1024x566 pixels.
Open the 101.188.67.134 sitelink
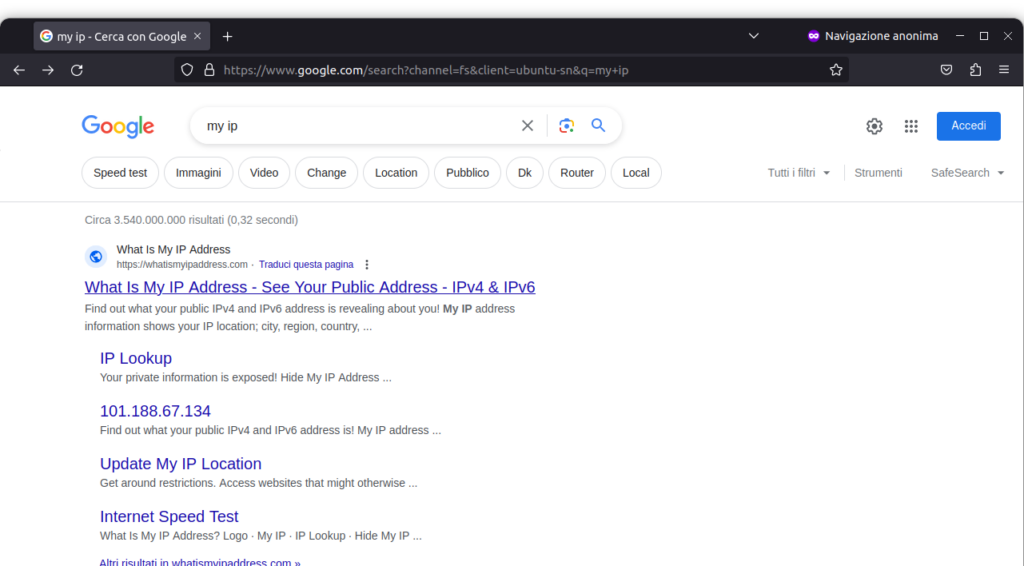pyautogui.click(x=155, y=411)
